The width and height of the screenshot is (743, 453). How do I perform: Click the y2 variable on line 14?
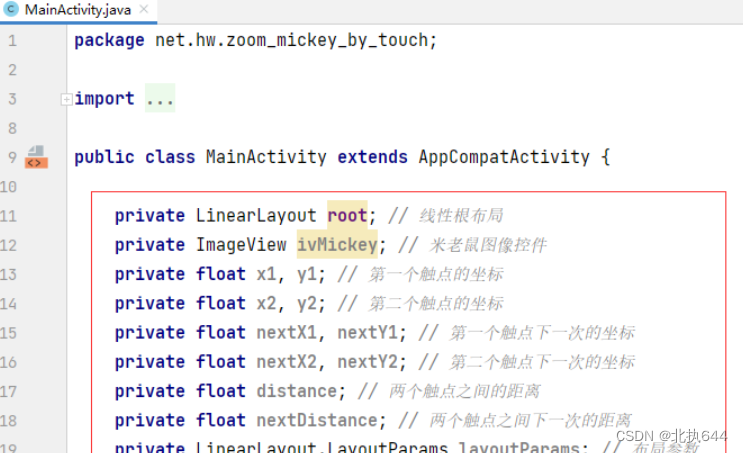tap(307, 303)
